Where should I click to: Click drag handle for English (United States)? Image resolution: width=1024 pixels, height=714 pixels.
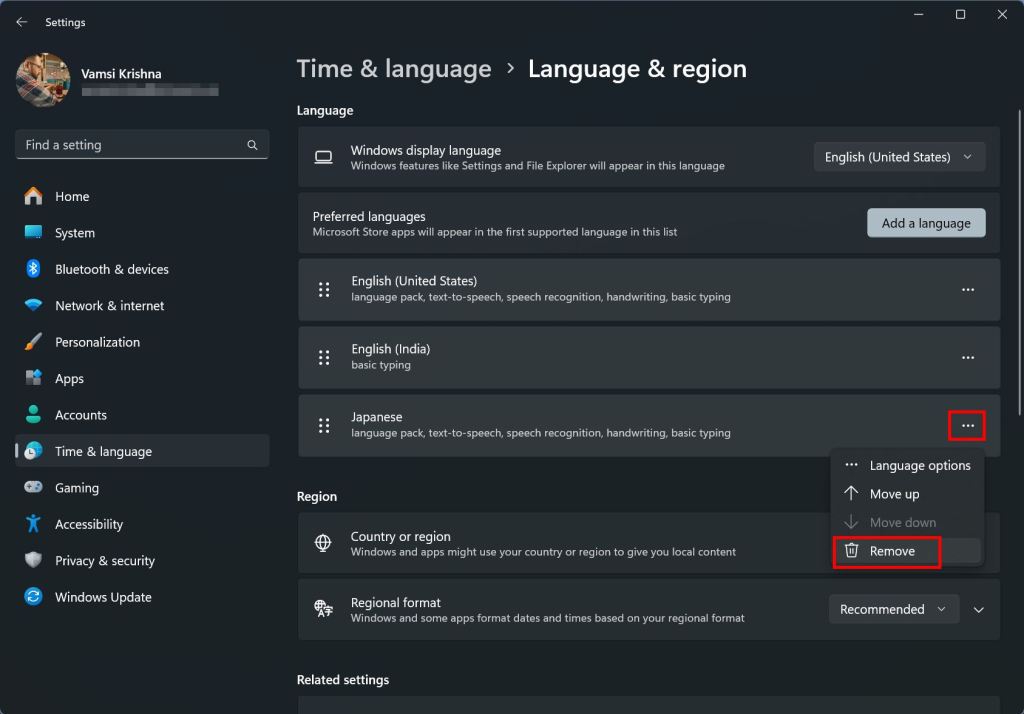coord(324,289)
